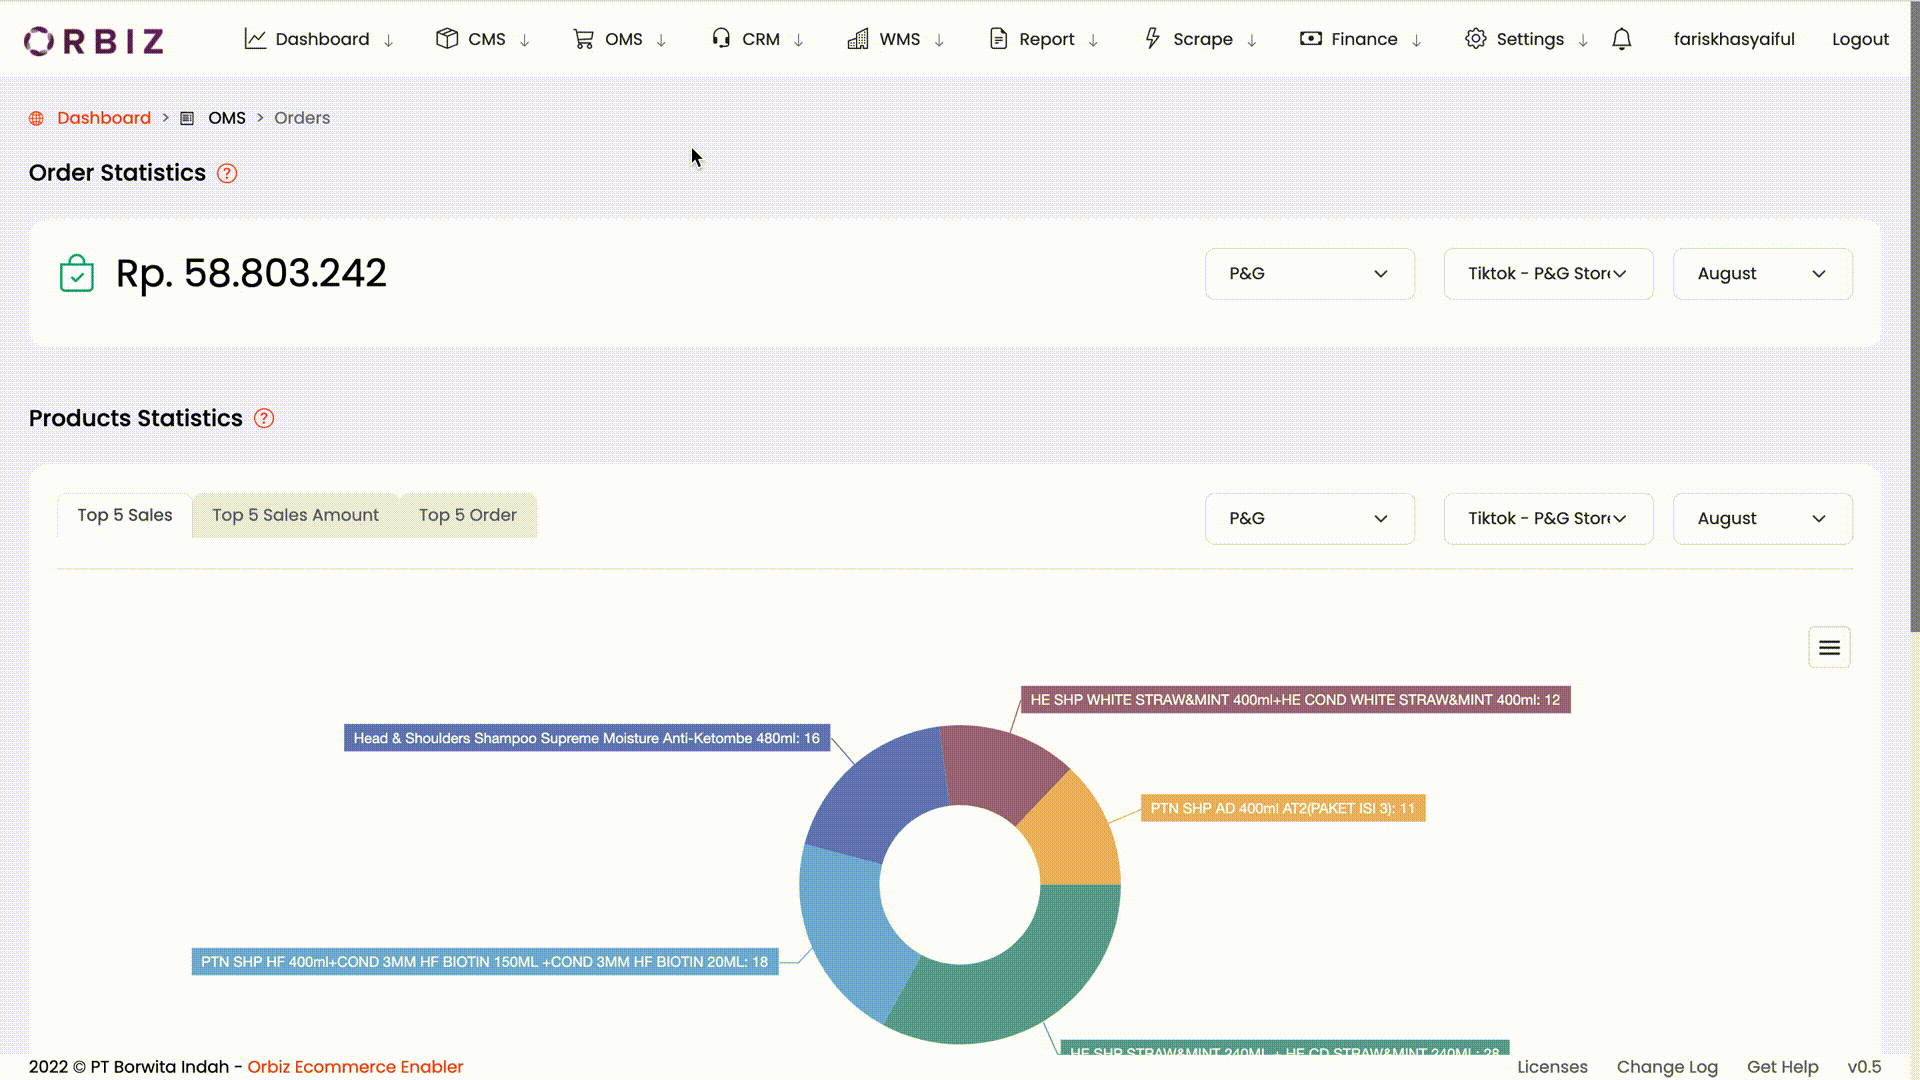
Task: Click the PTN SHP HF 400ml+COND chart label
Action: tap(485, 962)
